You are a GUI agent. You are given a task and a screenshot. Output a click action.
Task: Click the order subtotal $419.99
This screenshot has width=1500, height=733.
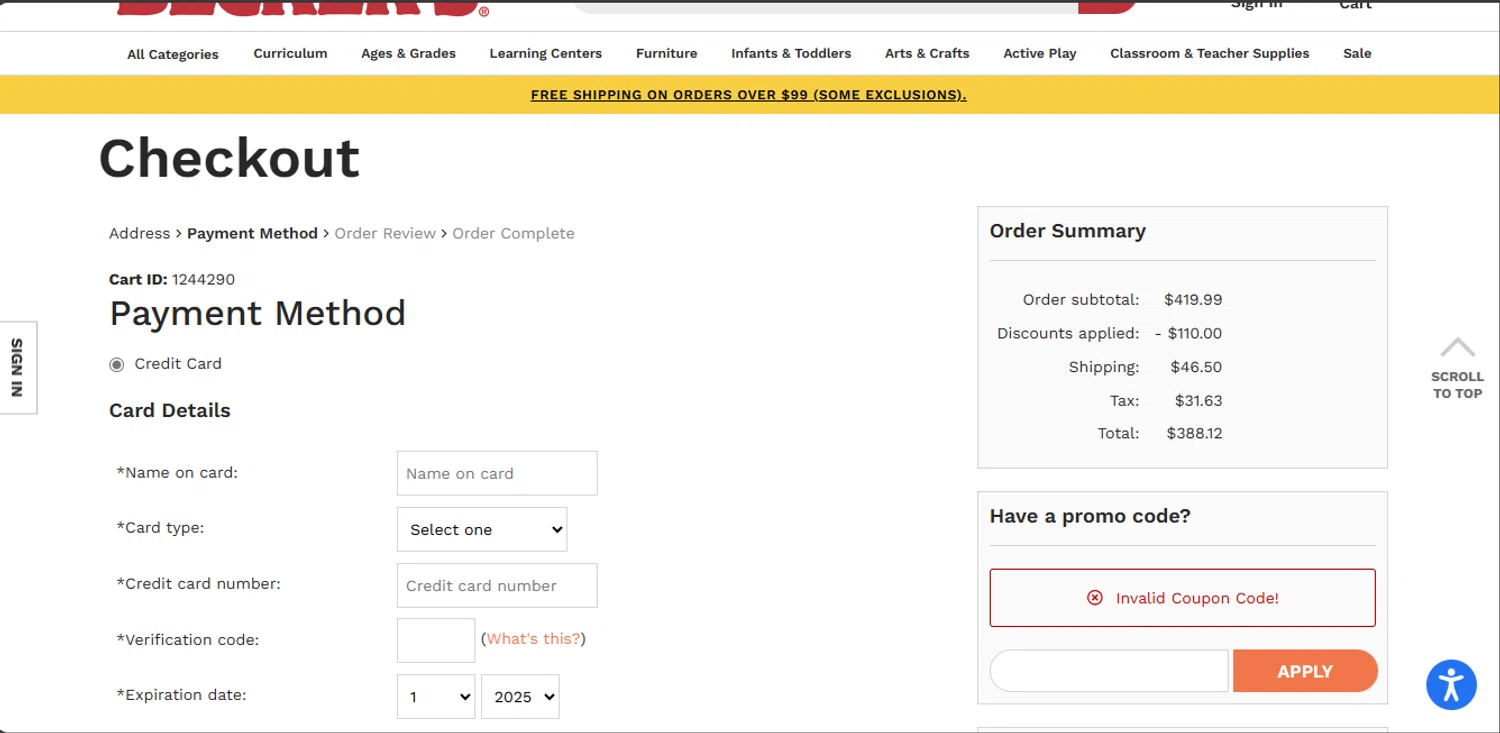(1193, 299)
